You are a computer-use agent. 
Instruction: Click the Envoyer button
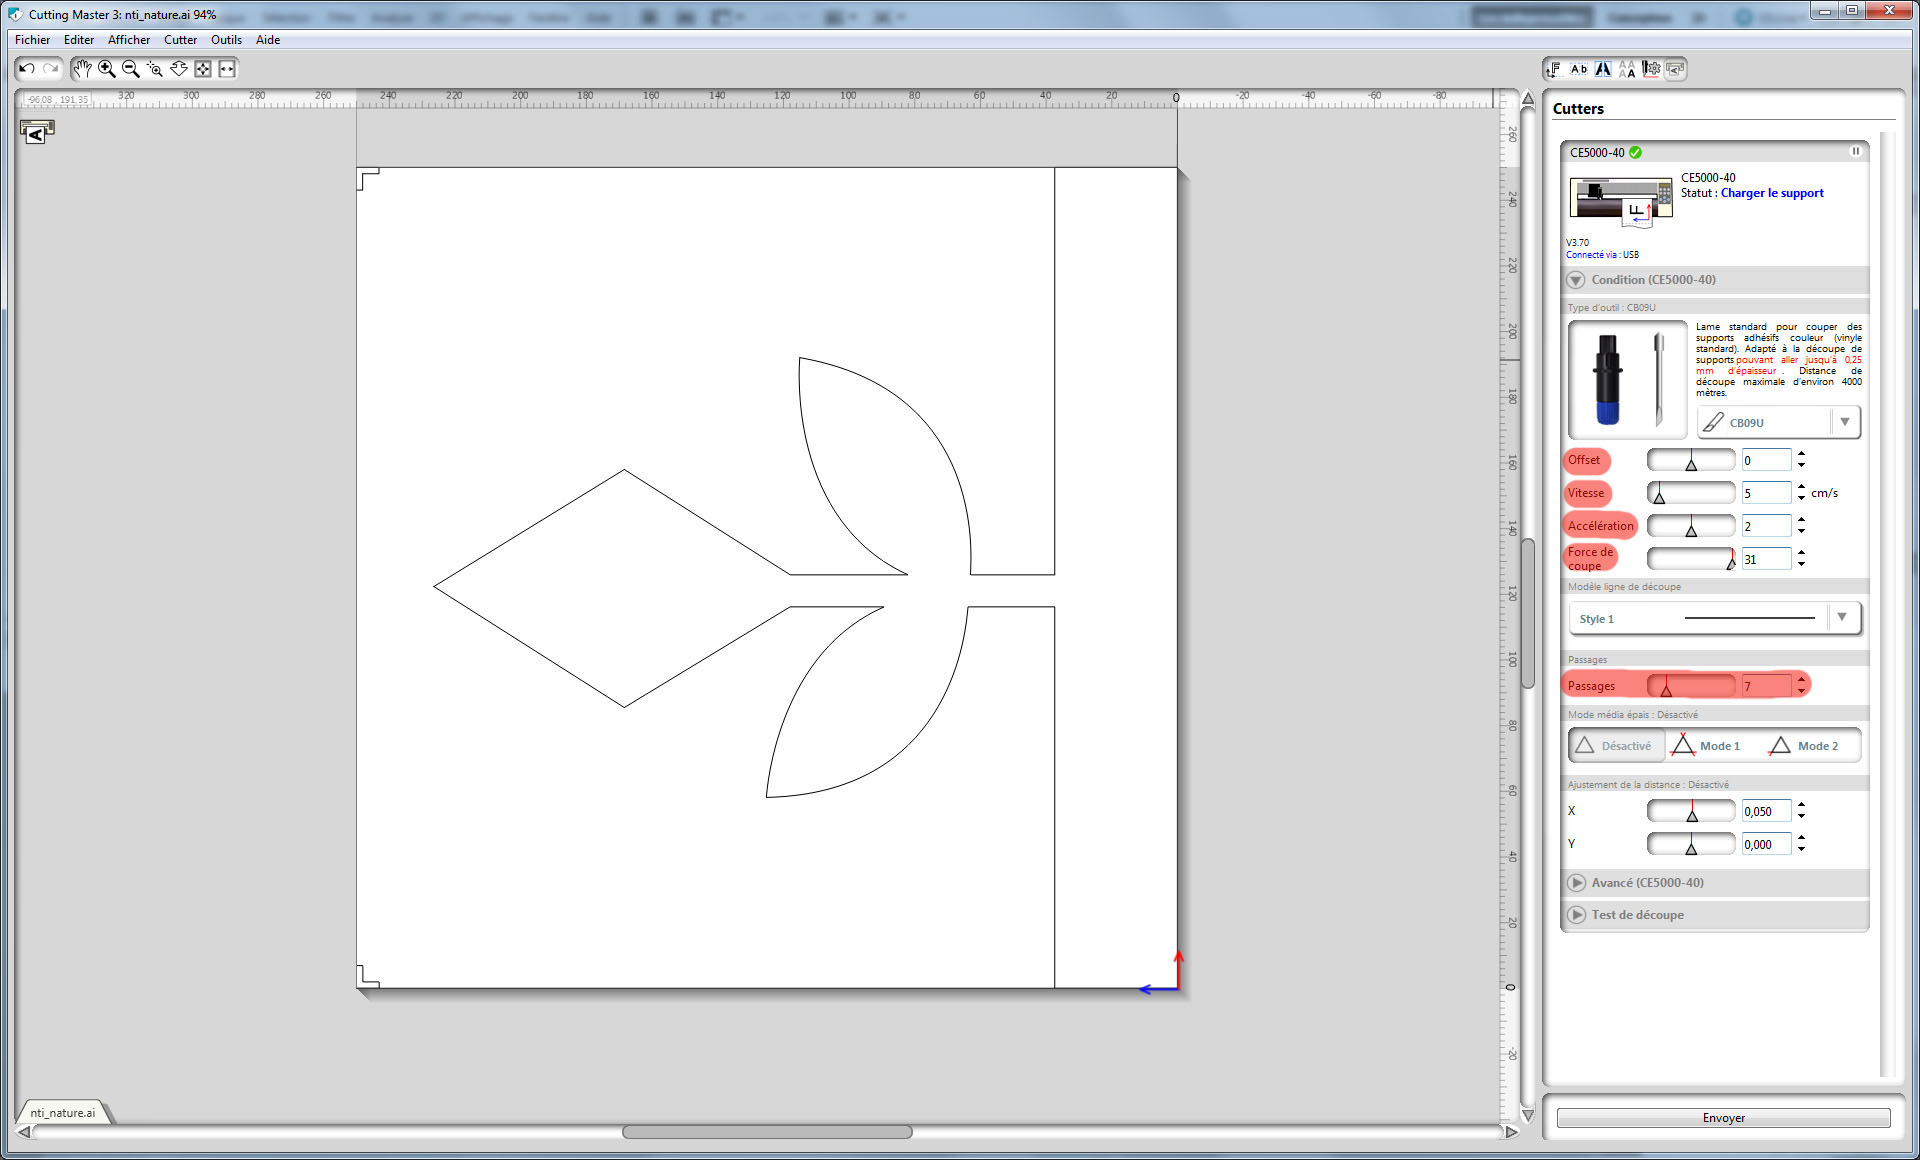pos(1723,1118)
